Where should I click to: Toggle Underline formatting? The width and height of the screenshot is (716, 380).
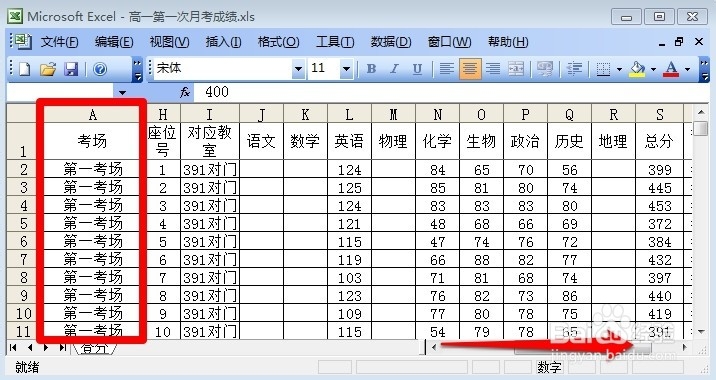coord(417,69)
